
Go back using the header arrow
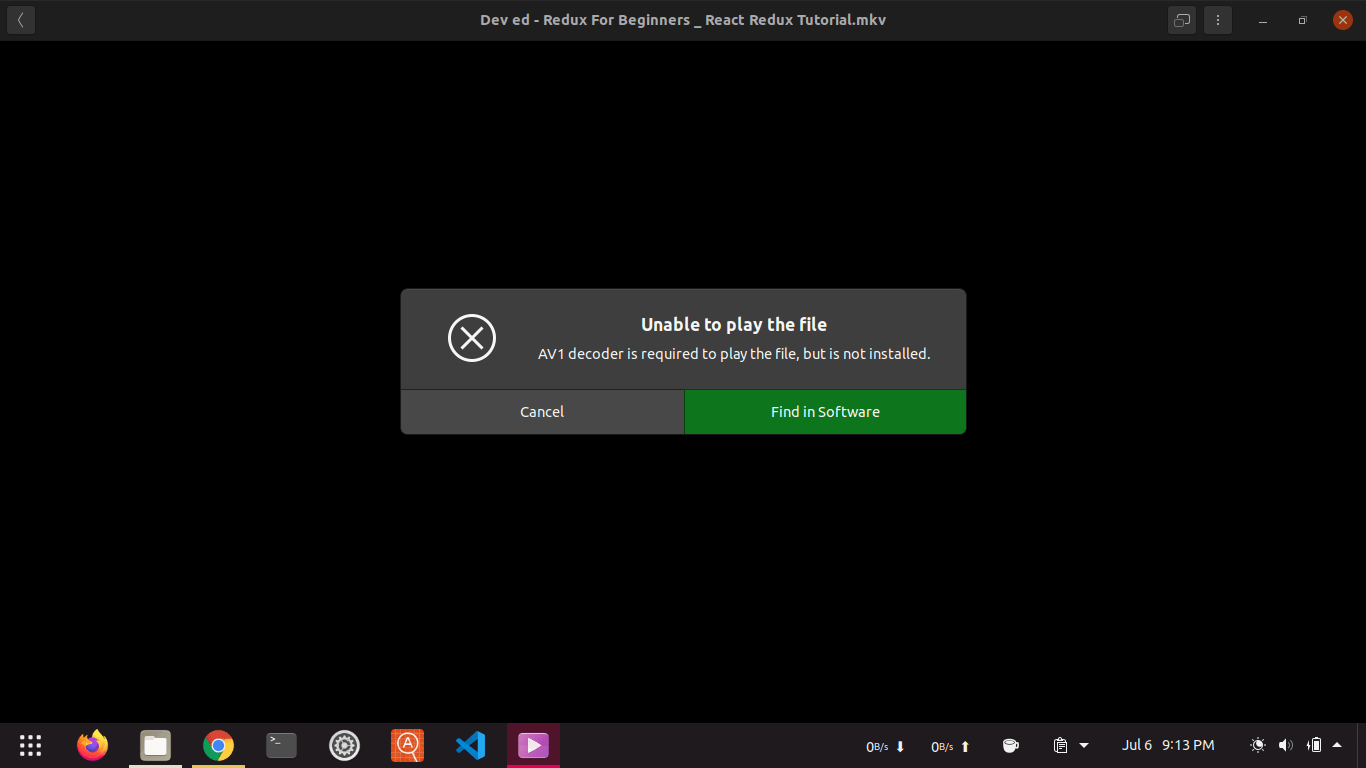point(20,20)
